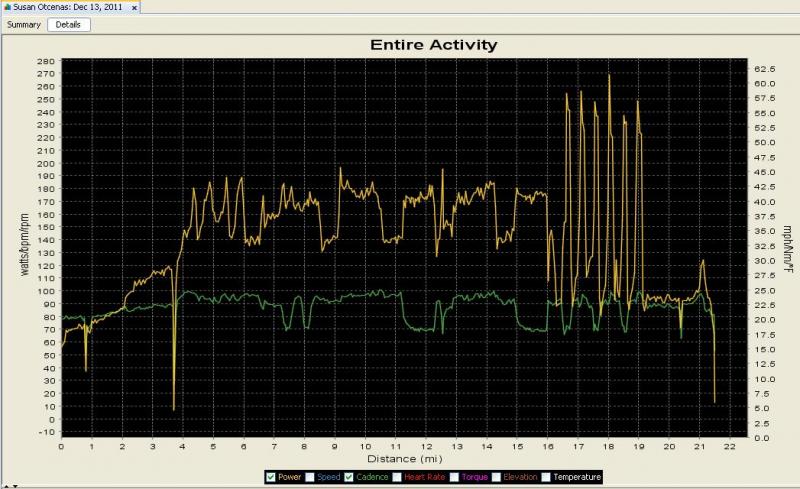Click the chart icon on the activity tab

pyautogui.click(x=5, y=6)
